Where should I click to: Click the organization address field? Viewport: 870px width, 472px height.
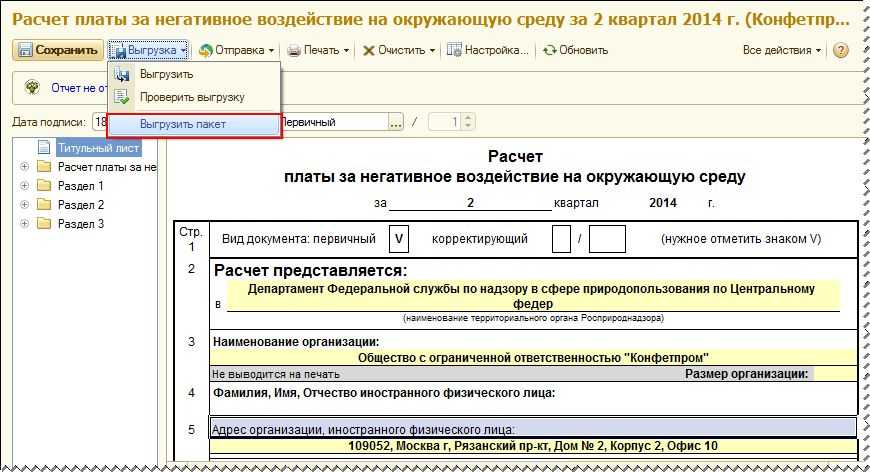tap(534, 445)
